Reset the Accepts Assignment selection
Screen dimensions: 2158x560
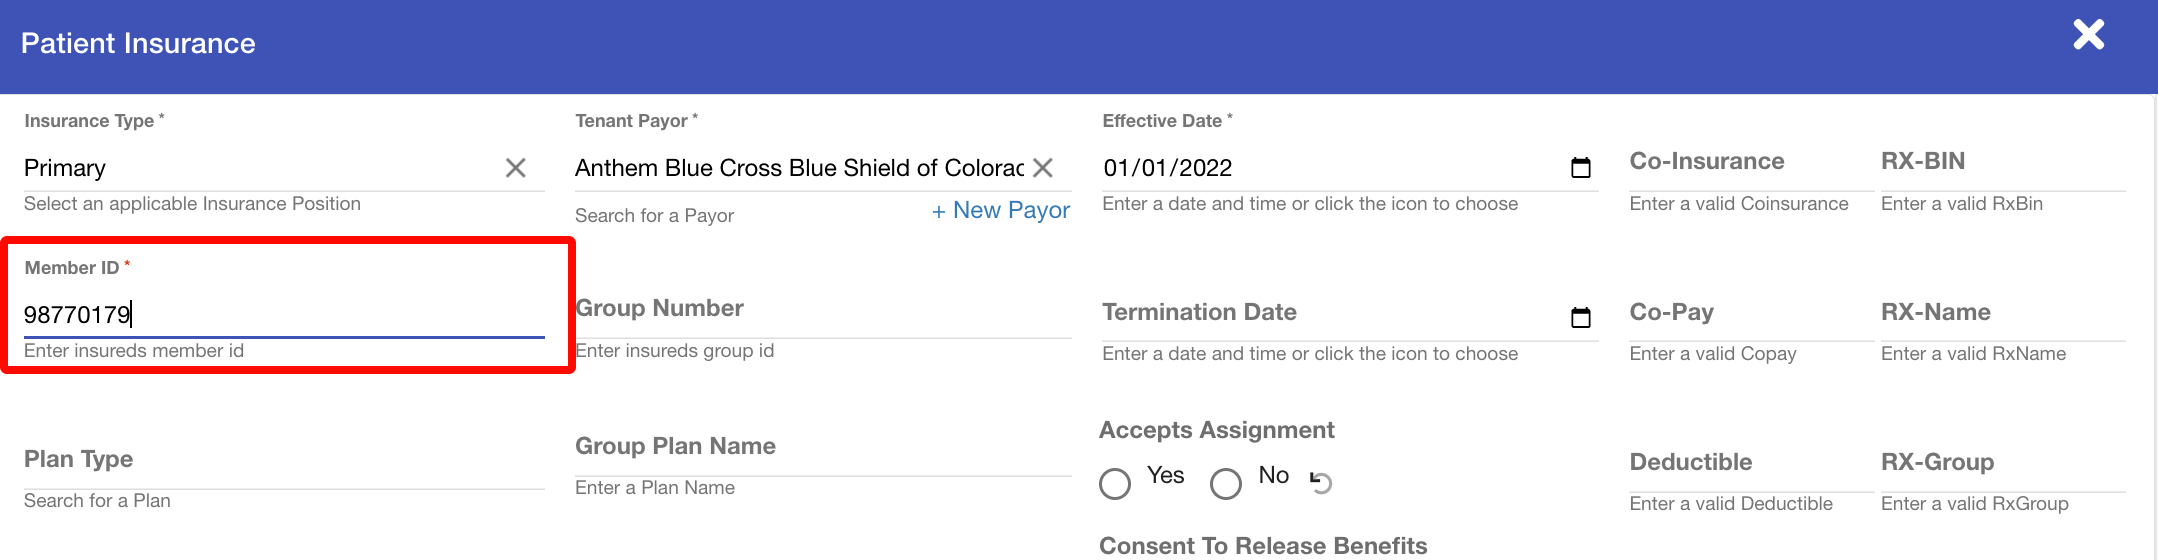tap(1321, 483)
